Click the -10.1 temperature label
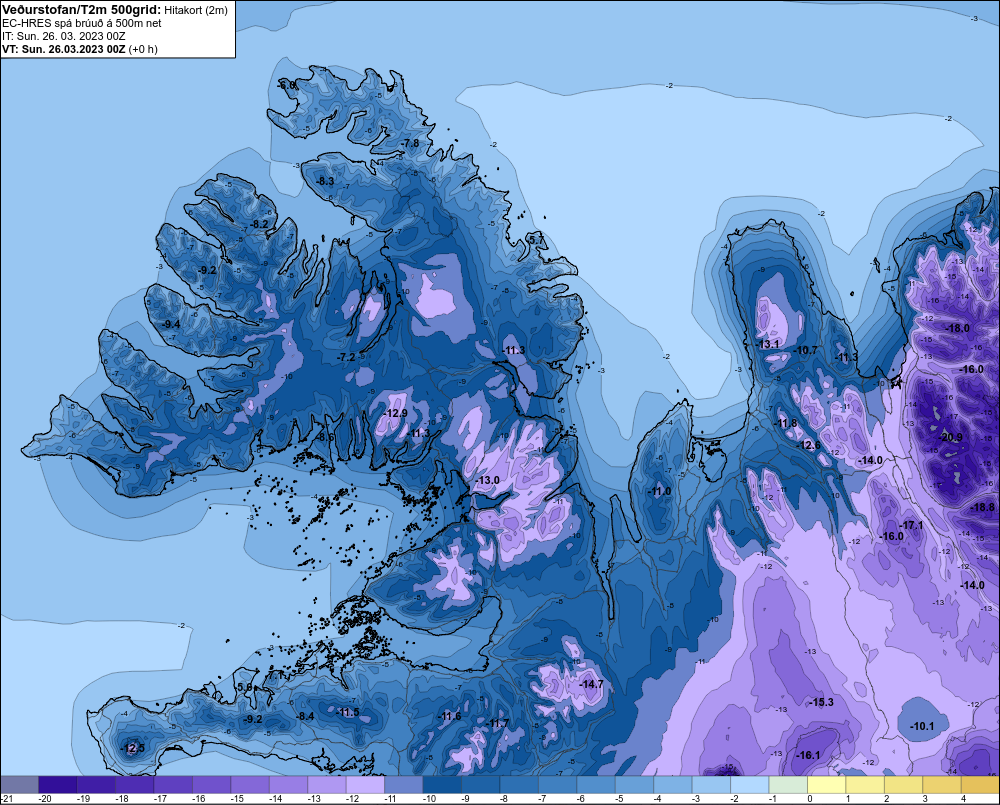This screenshot has width=1000, height=805. click(922, 726)
